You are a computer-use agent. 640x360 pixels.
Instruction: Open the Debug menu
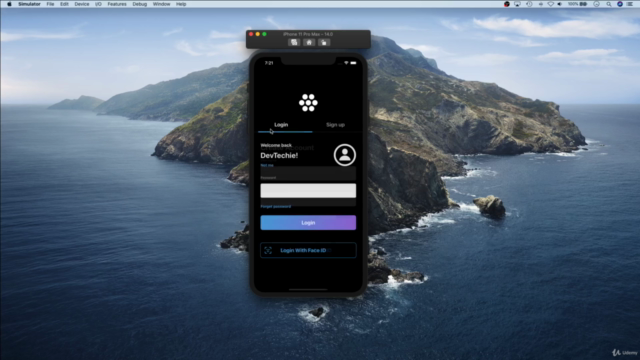(140, 4)
